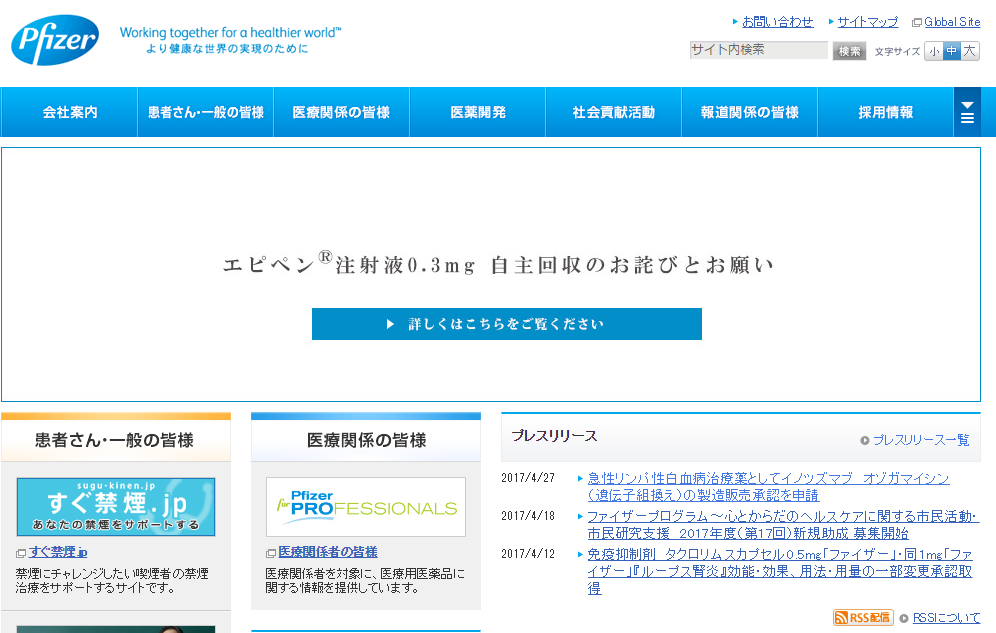Click the 患者さん・一般の皆様 section header
The height and width of the screenshot is (633, 996).
pyautogui.click(x=116, y=439)
